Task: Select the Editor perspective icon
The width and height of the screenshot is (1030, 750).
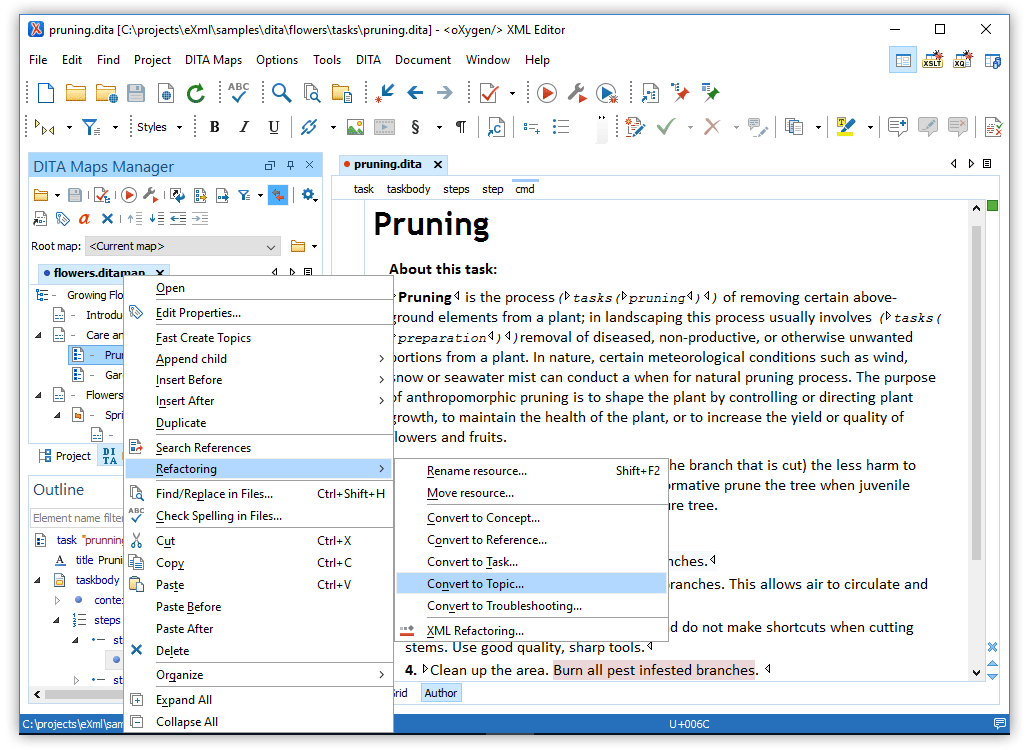Action: [x=903, y=60]
